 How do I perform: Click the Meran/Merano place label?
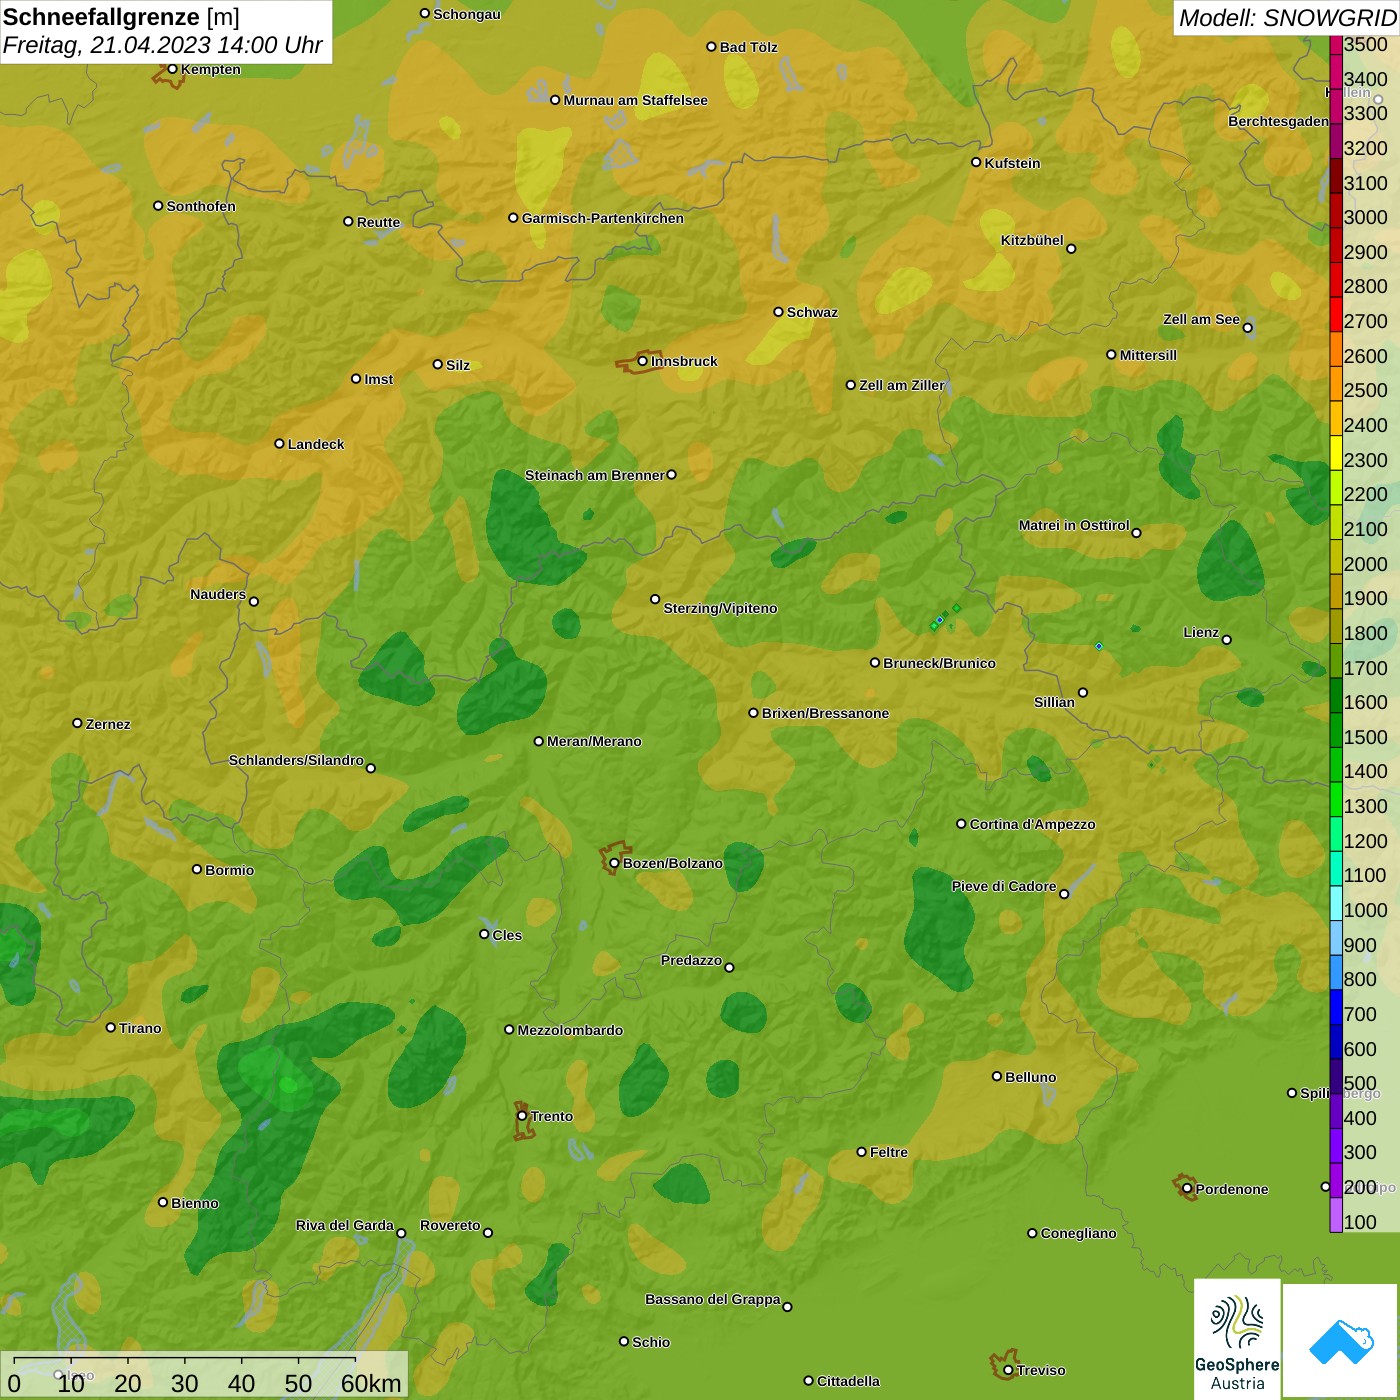pos(594,741)
